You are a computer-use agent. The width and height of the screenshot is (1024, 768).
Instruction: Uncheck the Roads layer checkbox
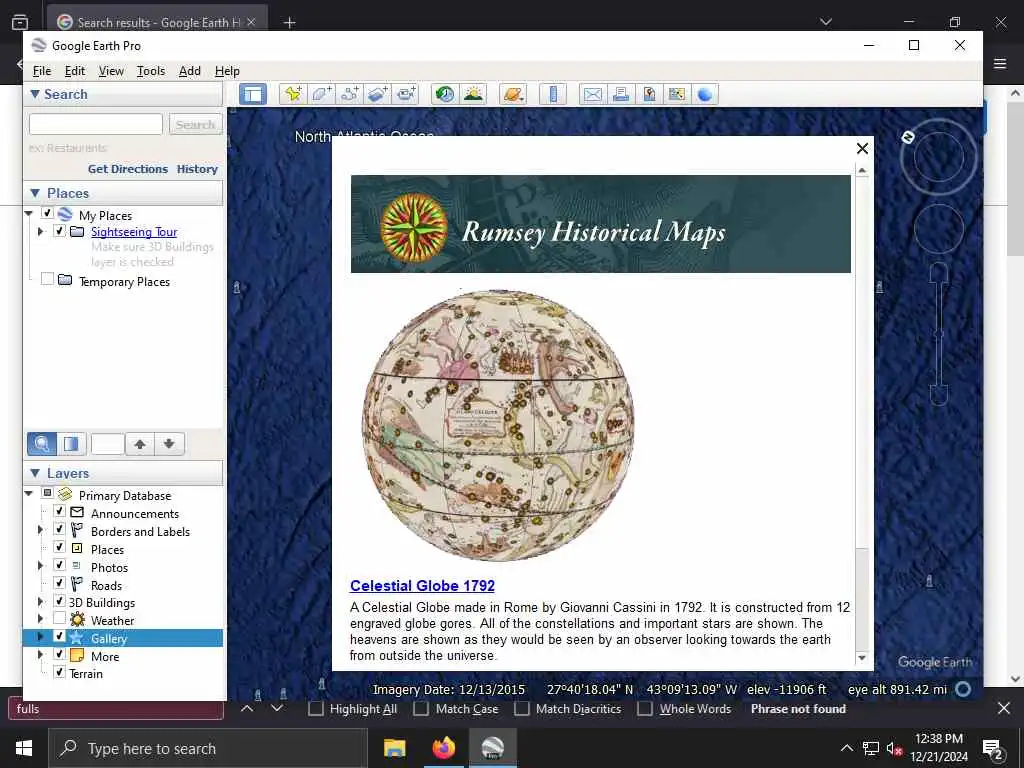pos(59,583)
